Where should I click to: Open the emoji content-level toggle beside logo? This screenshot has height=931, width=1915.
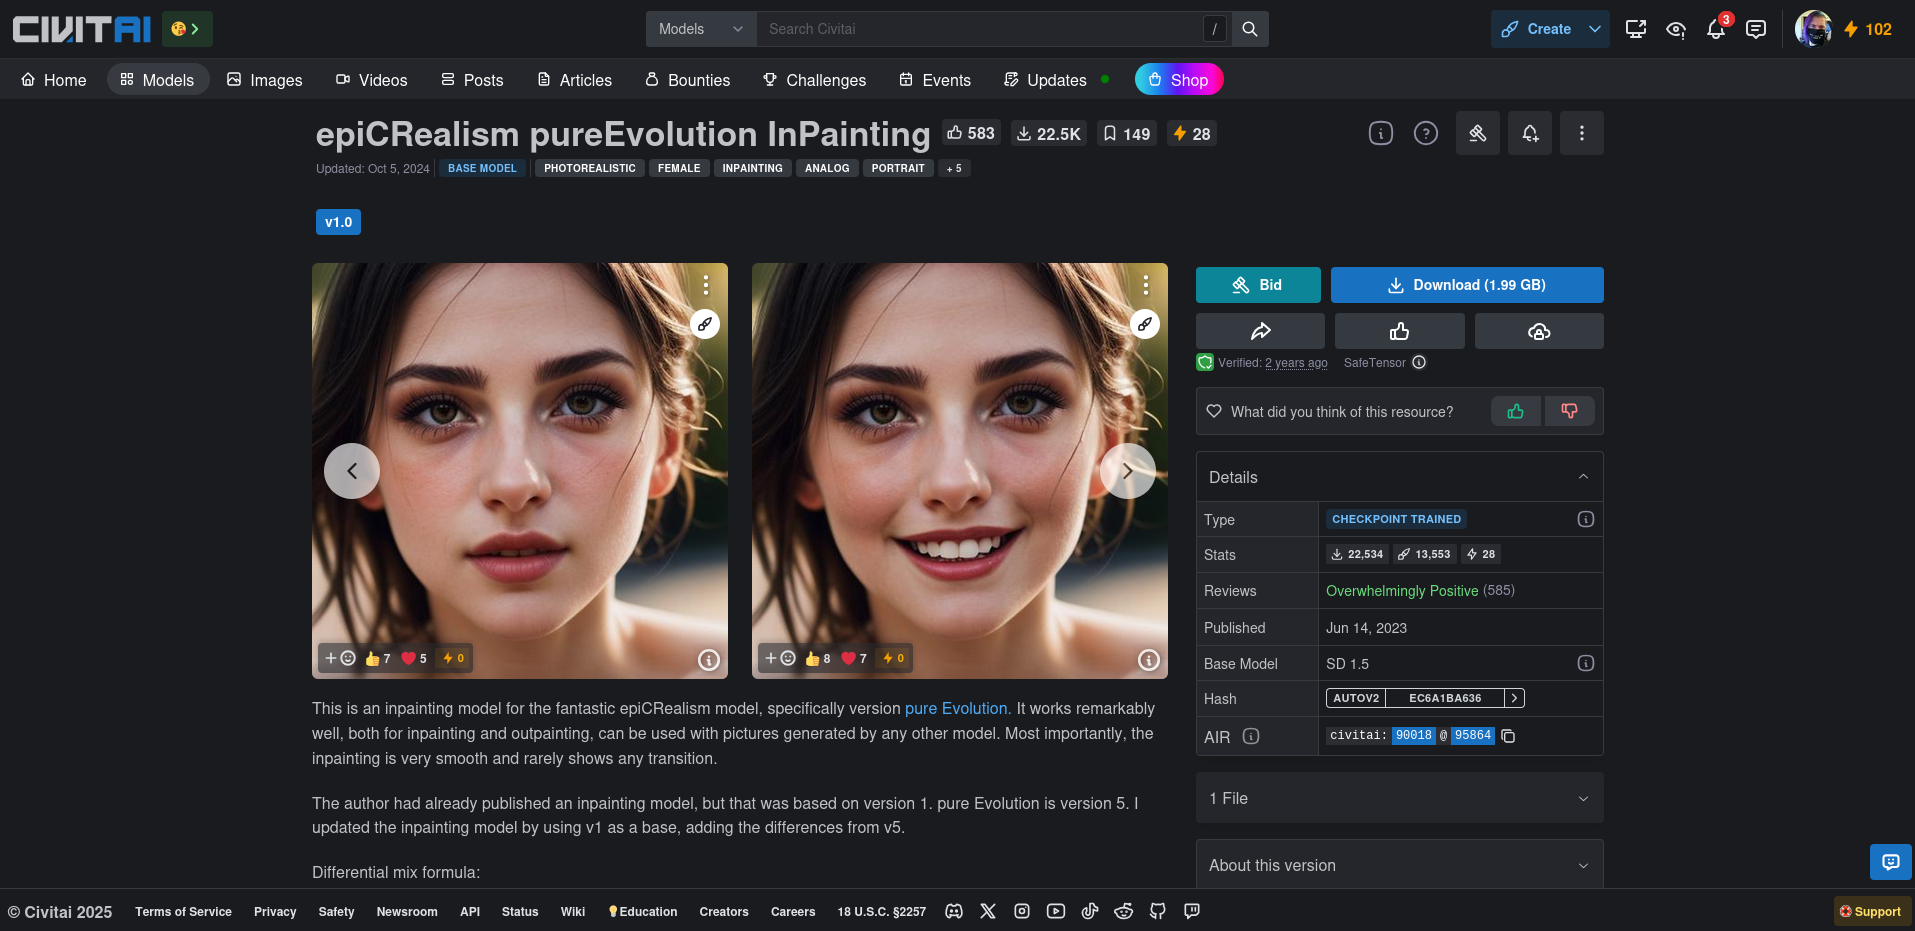(187, 29)
